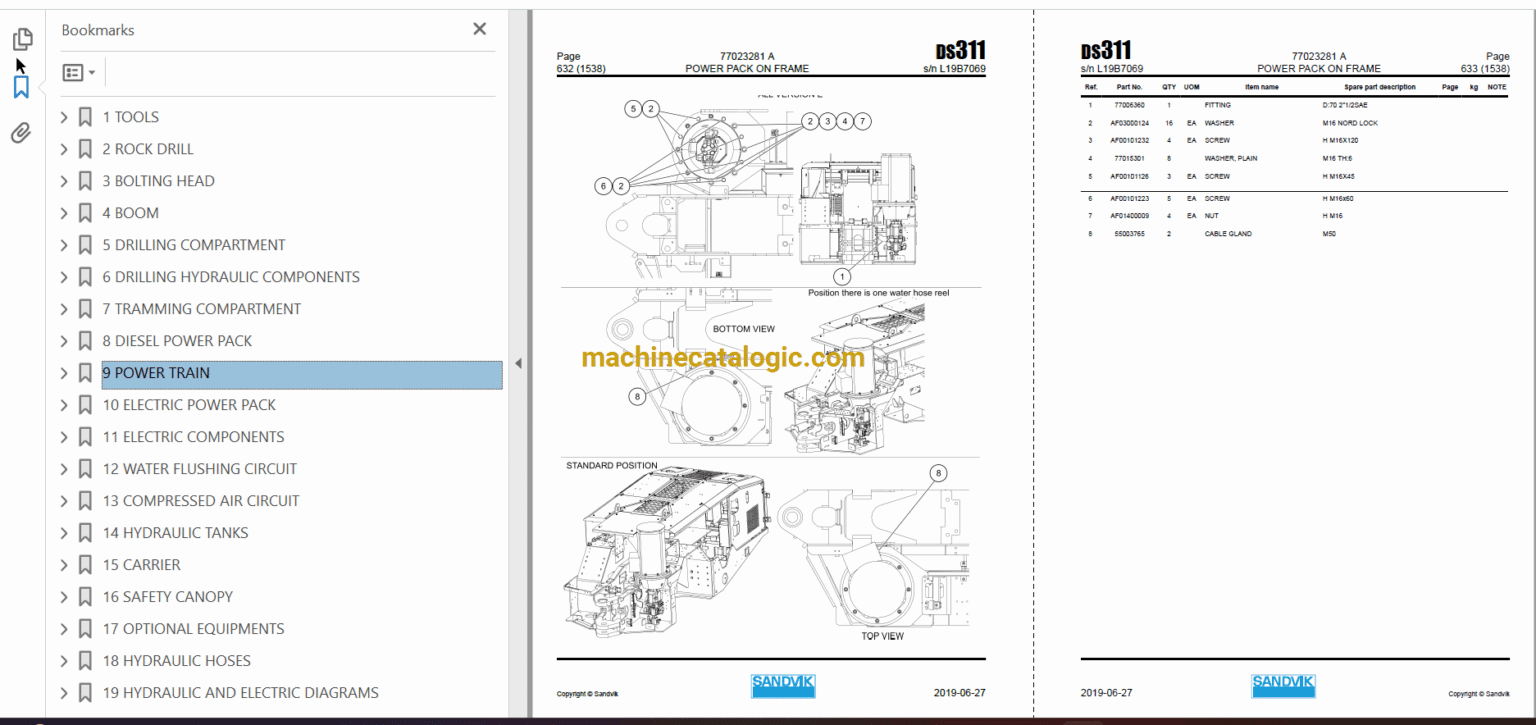Open the Page Thumbnails panel

[22, 38]
